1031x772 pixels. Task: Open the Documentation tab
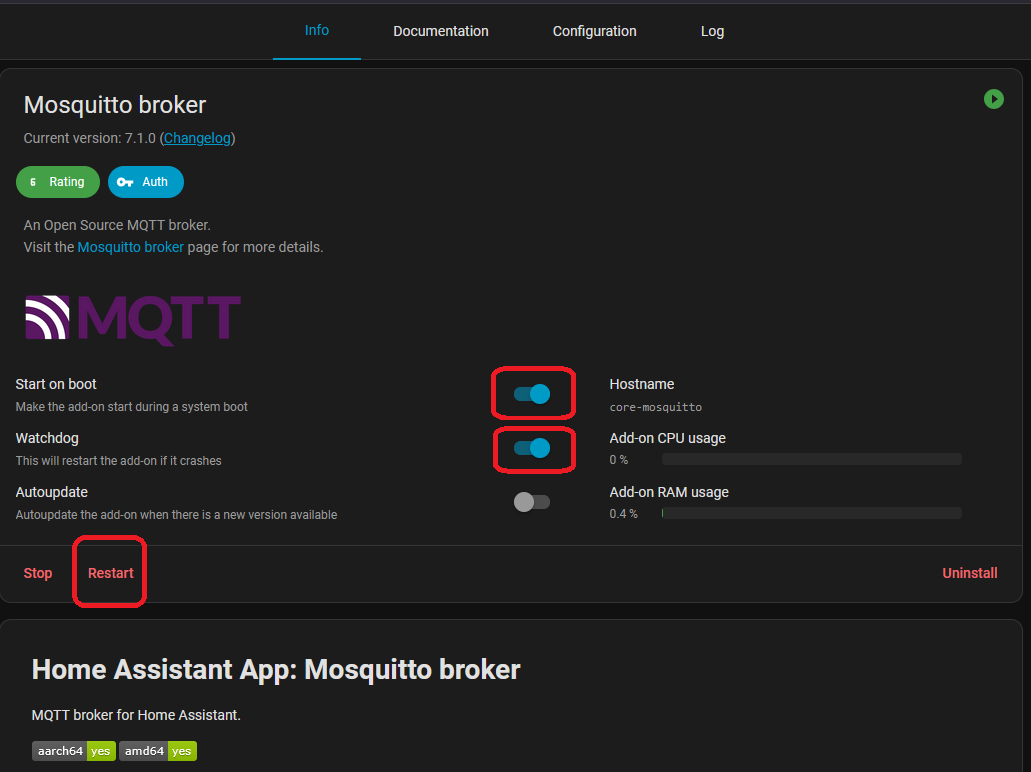point(441,31)
